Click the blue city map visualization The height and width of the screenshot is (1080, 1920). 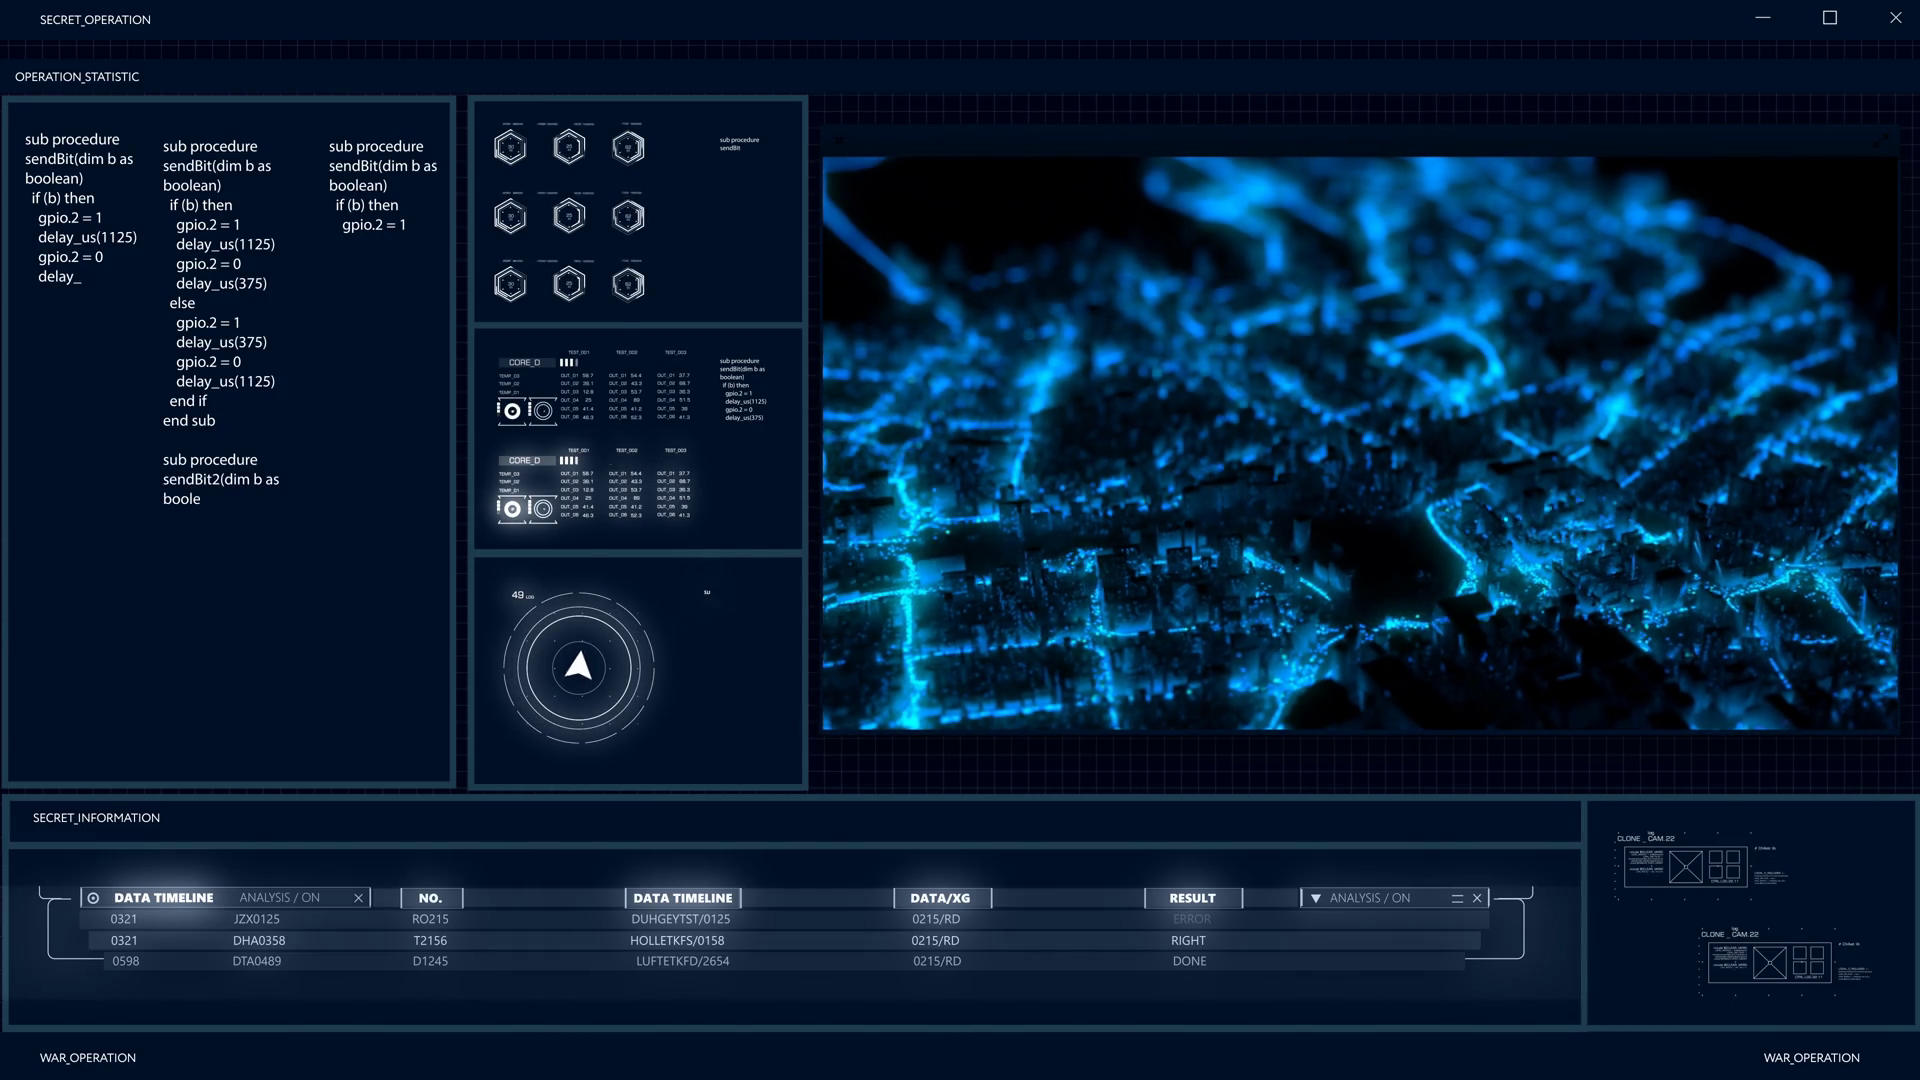coord(1359,443)
